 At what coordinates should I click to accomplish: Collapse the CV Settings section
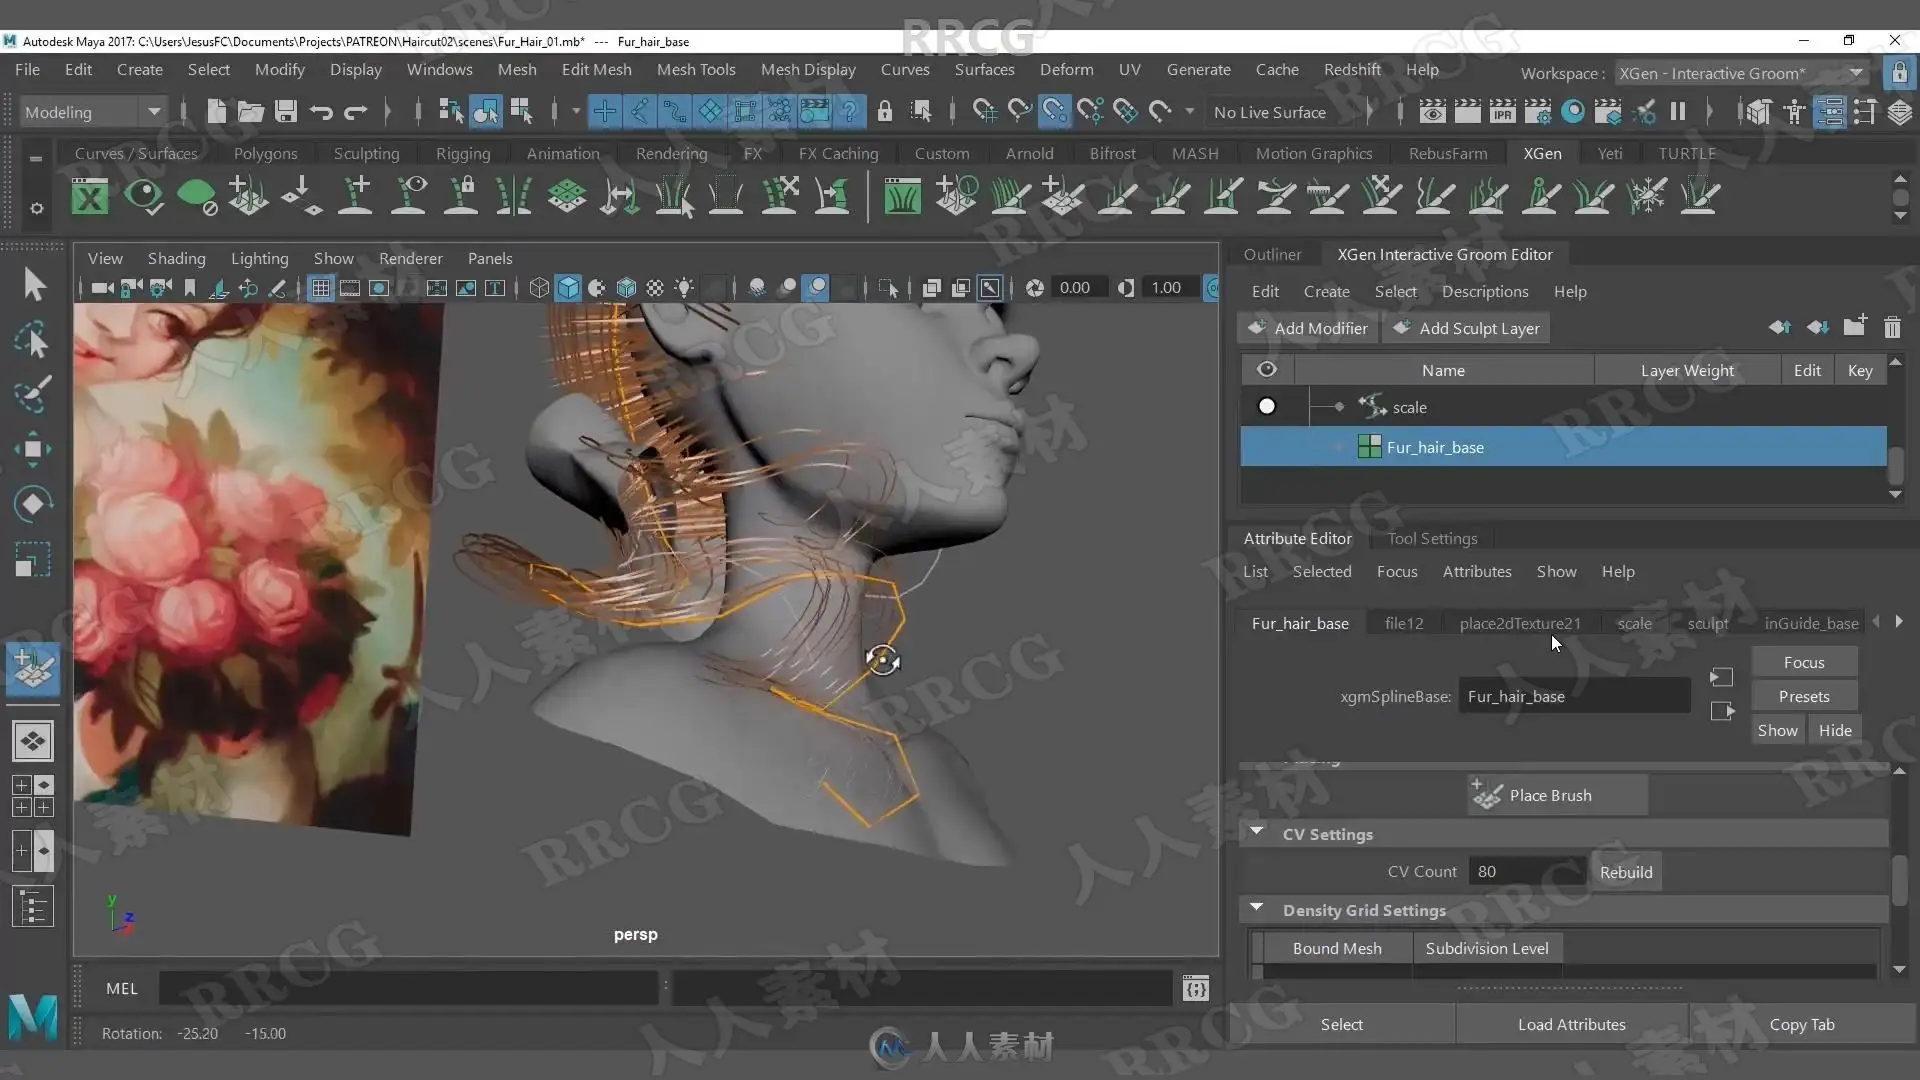pyautogui.click(x=1257, y=833)
